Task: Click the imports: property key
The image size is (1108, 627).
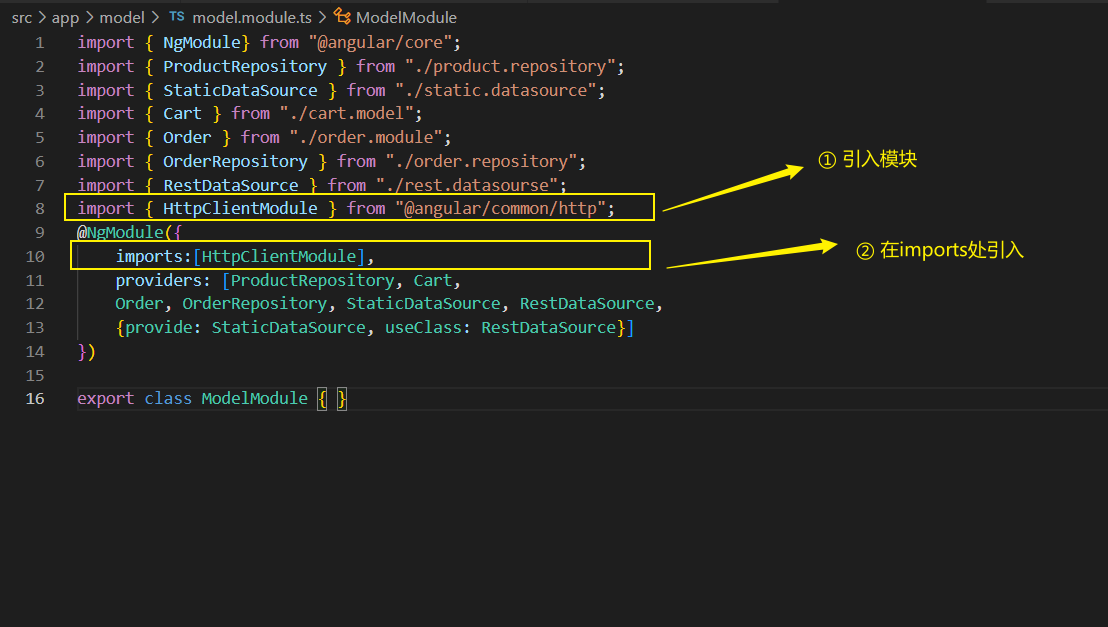Action: pyautogui.click(x=154, y=257)
